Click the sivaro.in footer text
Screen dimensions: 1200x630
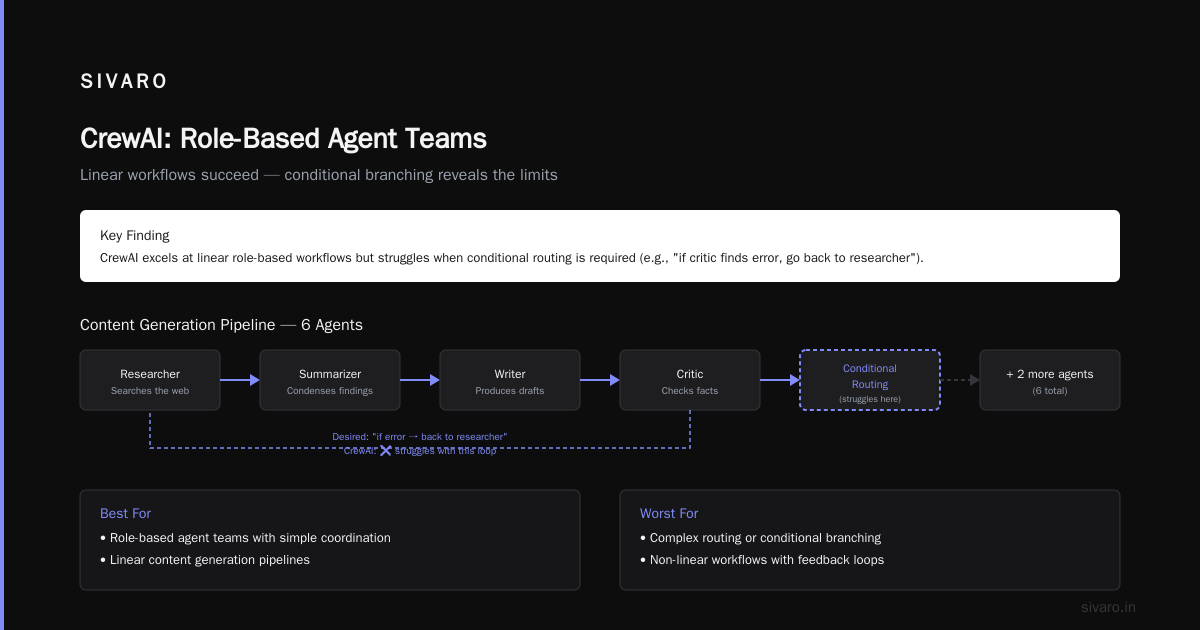coord(1109,607)
